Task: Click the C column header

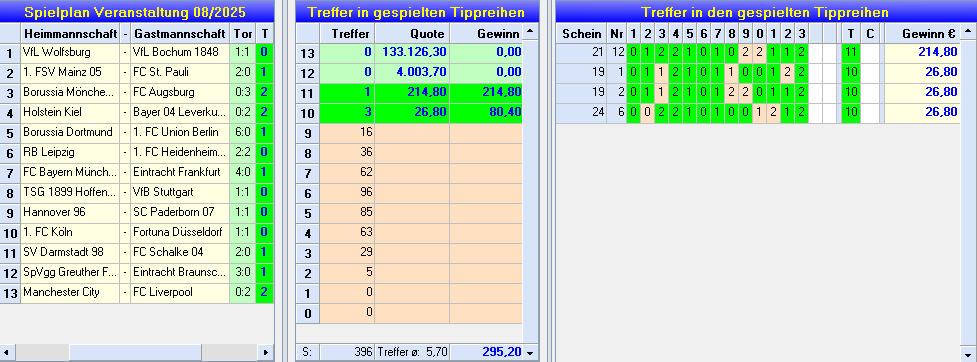Action: 870,33
